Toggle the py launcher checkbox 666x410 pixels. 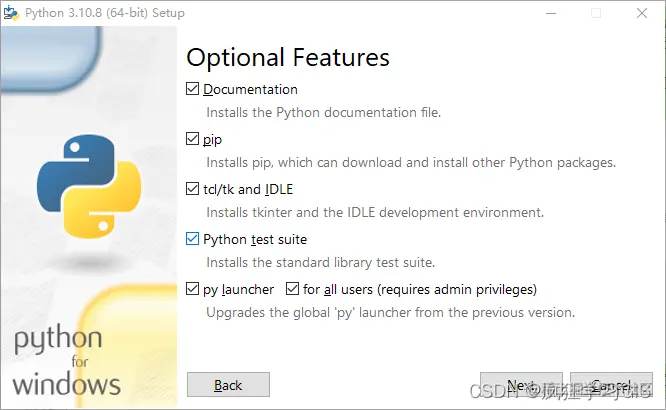tap(192, 289)
